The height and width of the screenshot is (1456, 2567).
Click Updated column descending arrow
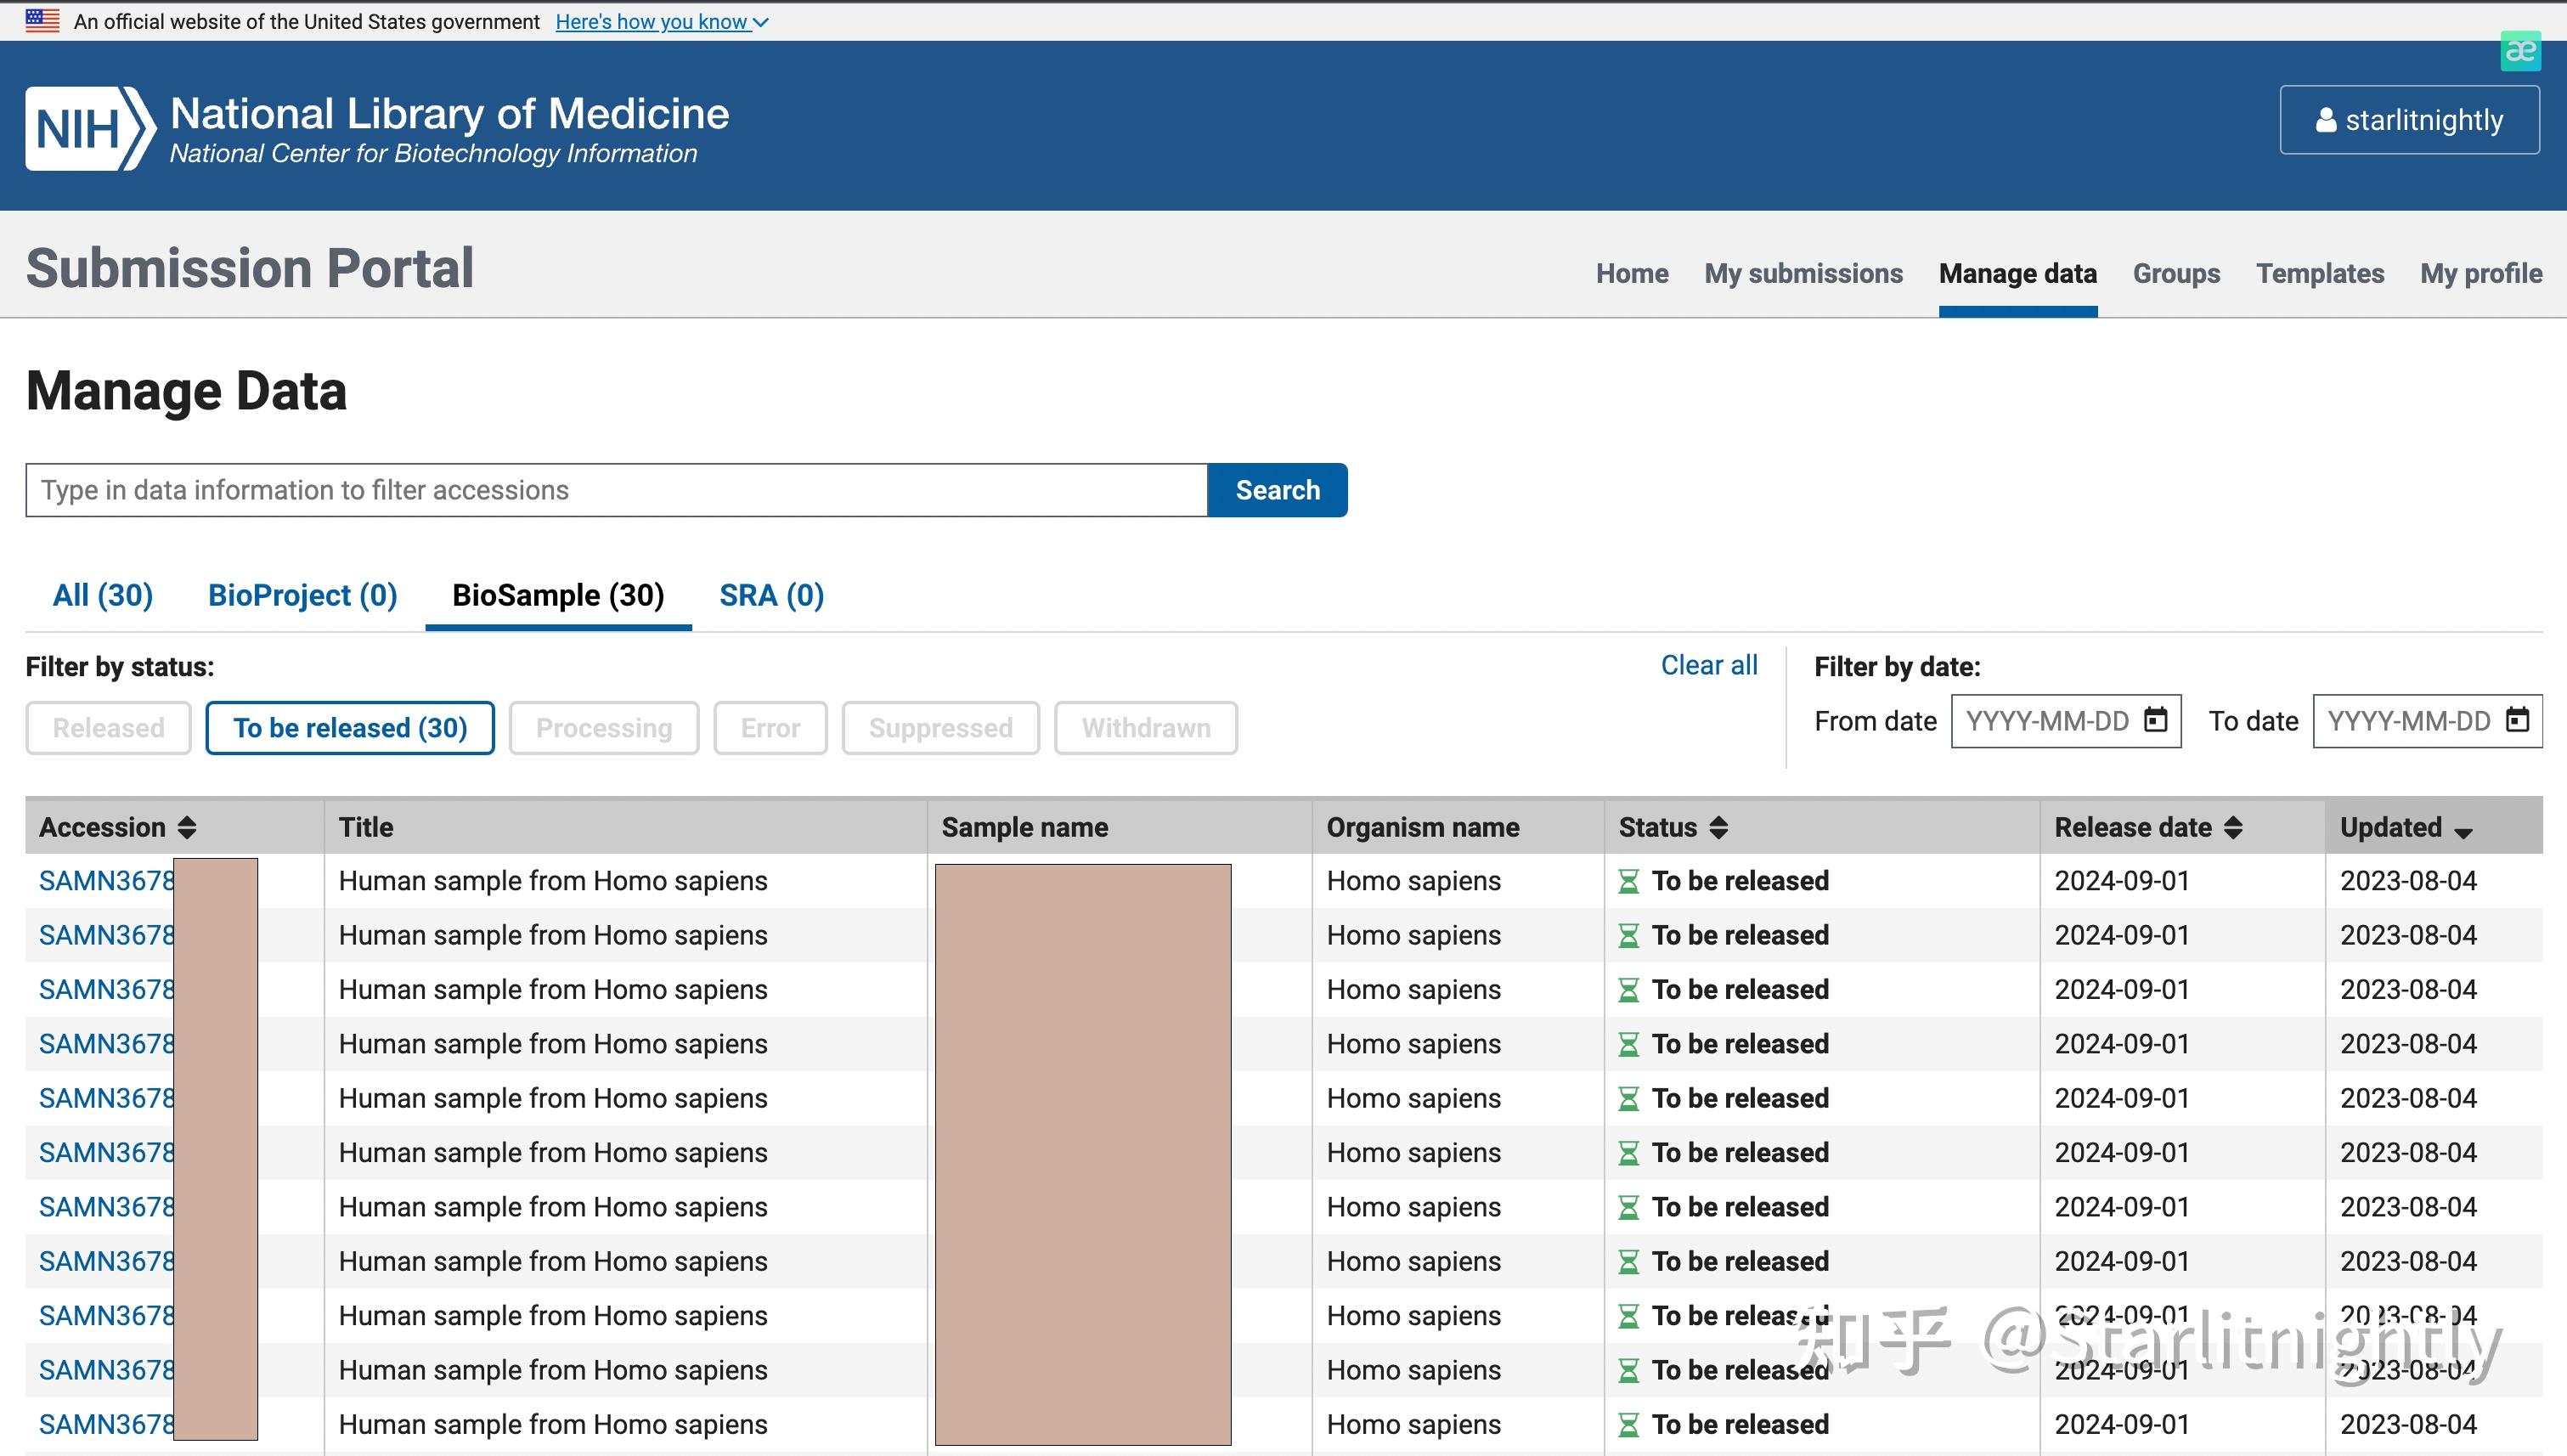(x=2462, y=832)
